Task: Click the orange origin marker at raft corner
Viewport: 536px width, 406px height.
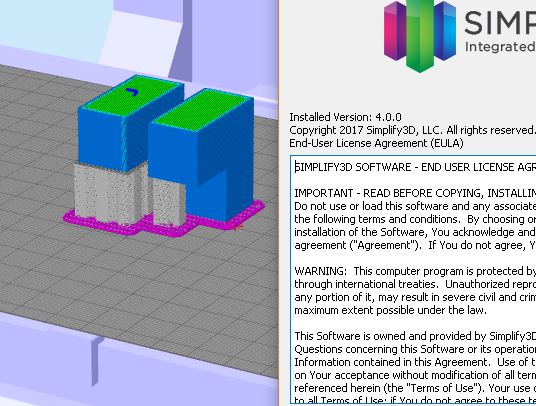Action: click(239, 227)
